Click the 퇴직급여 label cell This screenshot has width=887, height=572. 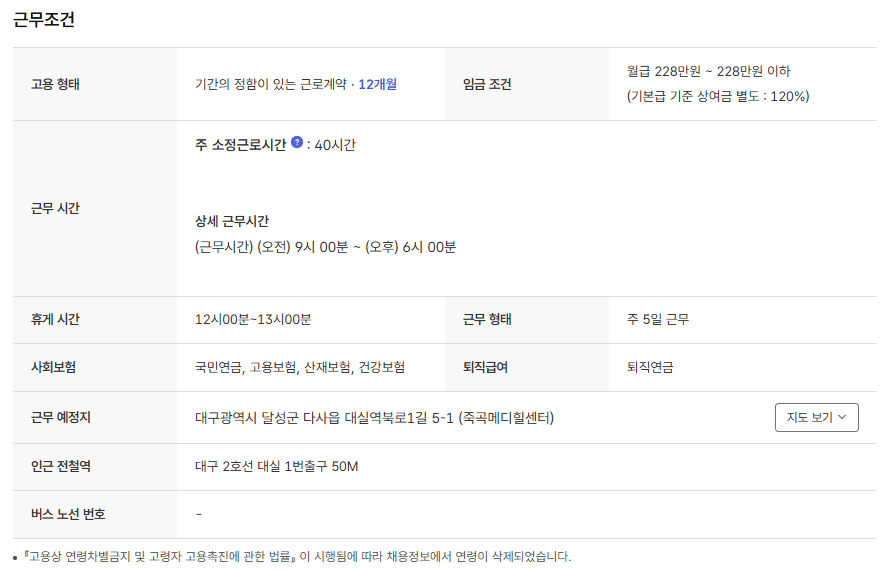[x=527, y=367]
